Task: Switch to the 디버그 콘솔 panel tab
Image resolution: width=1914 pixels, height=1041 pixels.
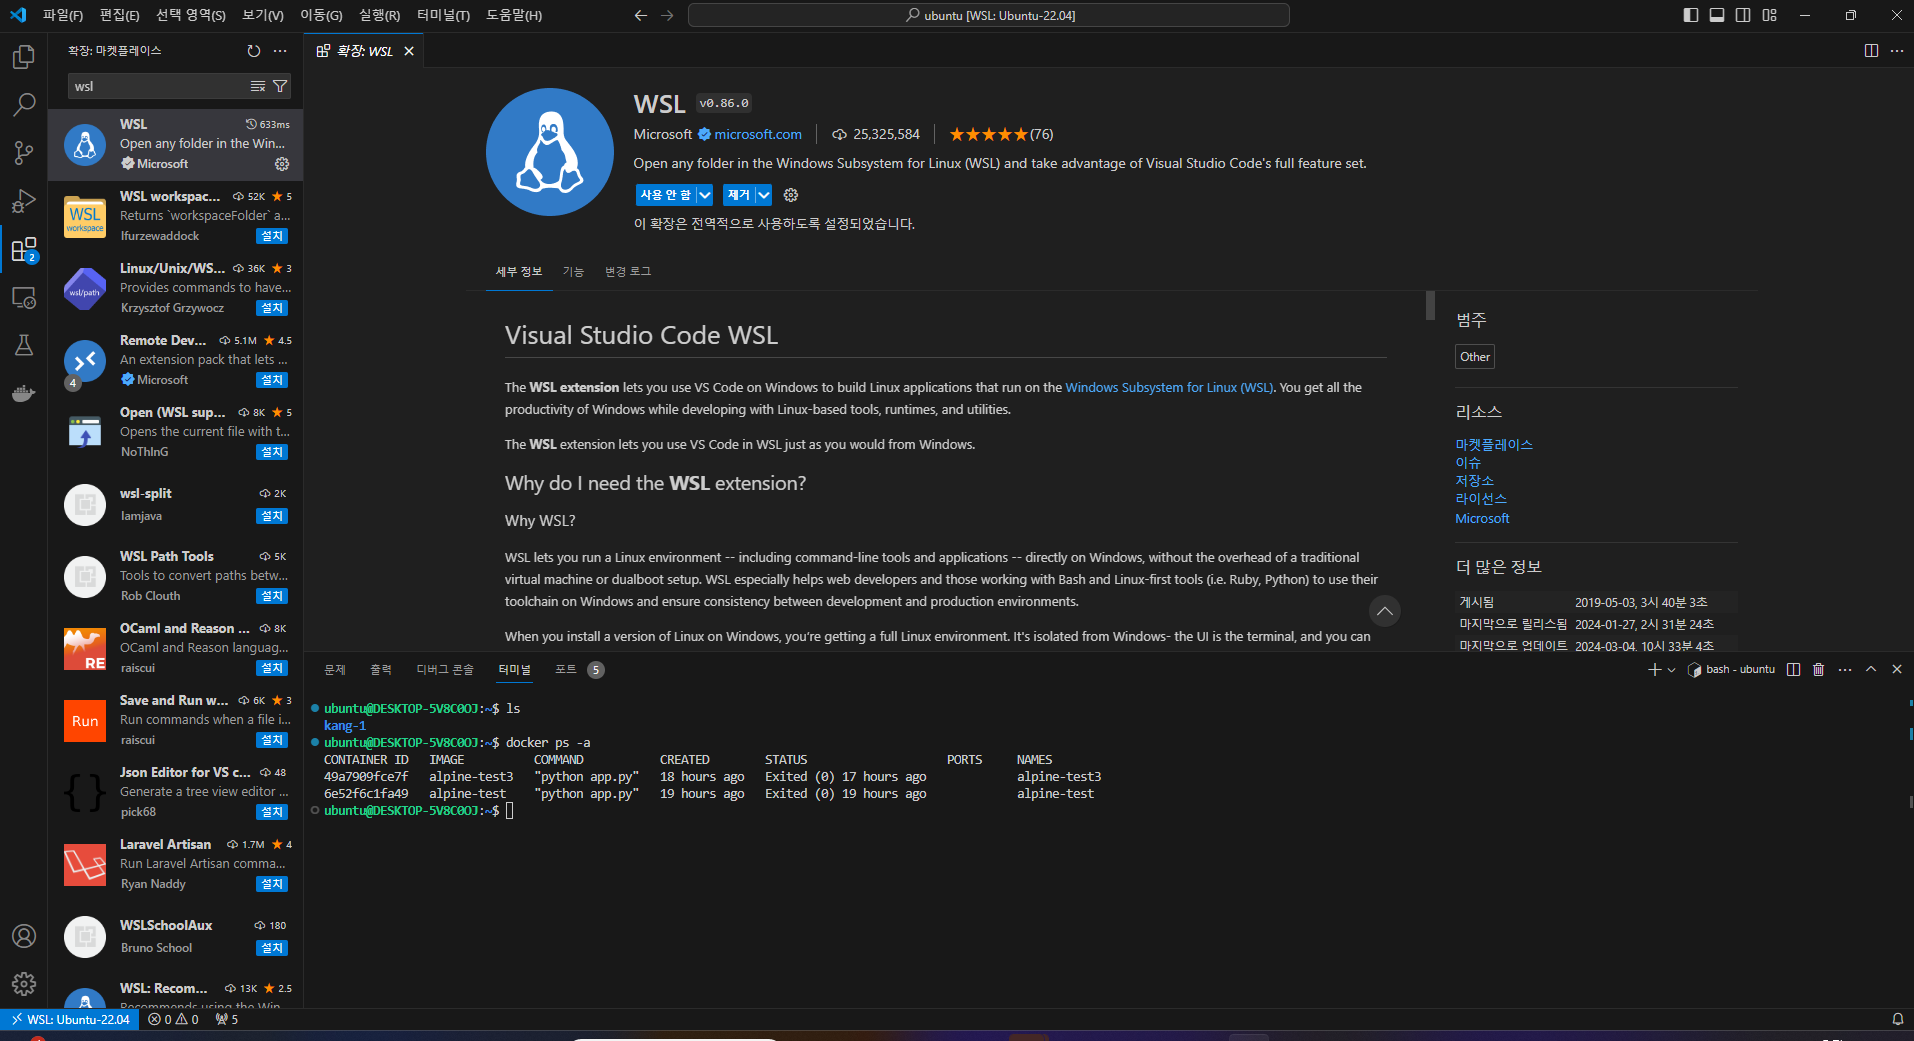Action: [x=445, y=670]
